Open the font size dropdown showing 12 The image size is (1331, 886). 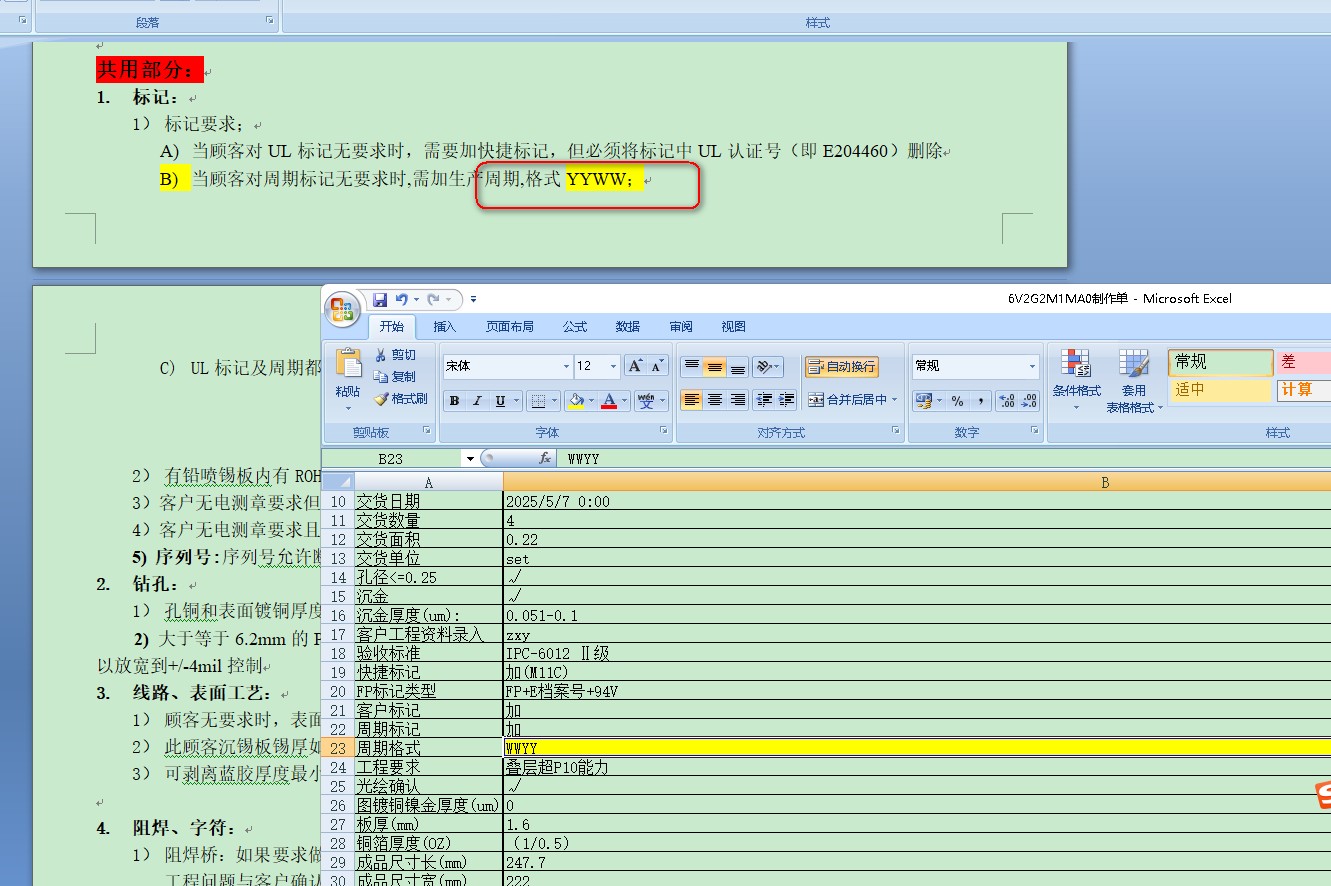614,366
